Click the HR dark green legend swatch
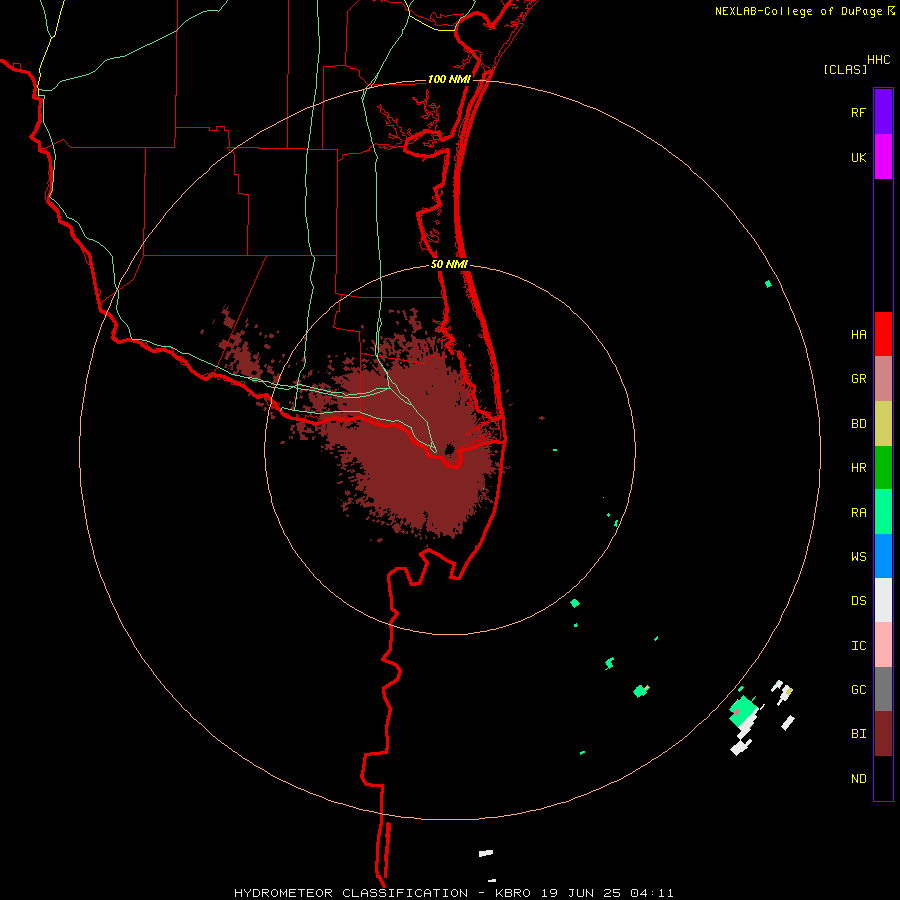Viewport: 900px width, 900px height. click(883, 468)
